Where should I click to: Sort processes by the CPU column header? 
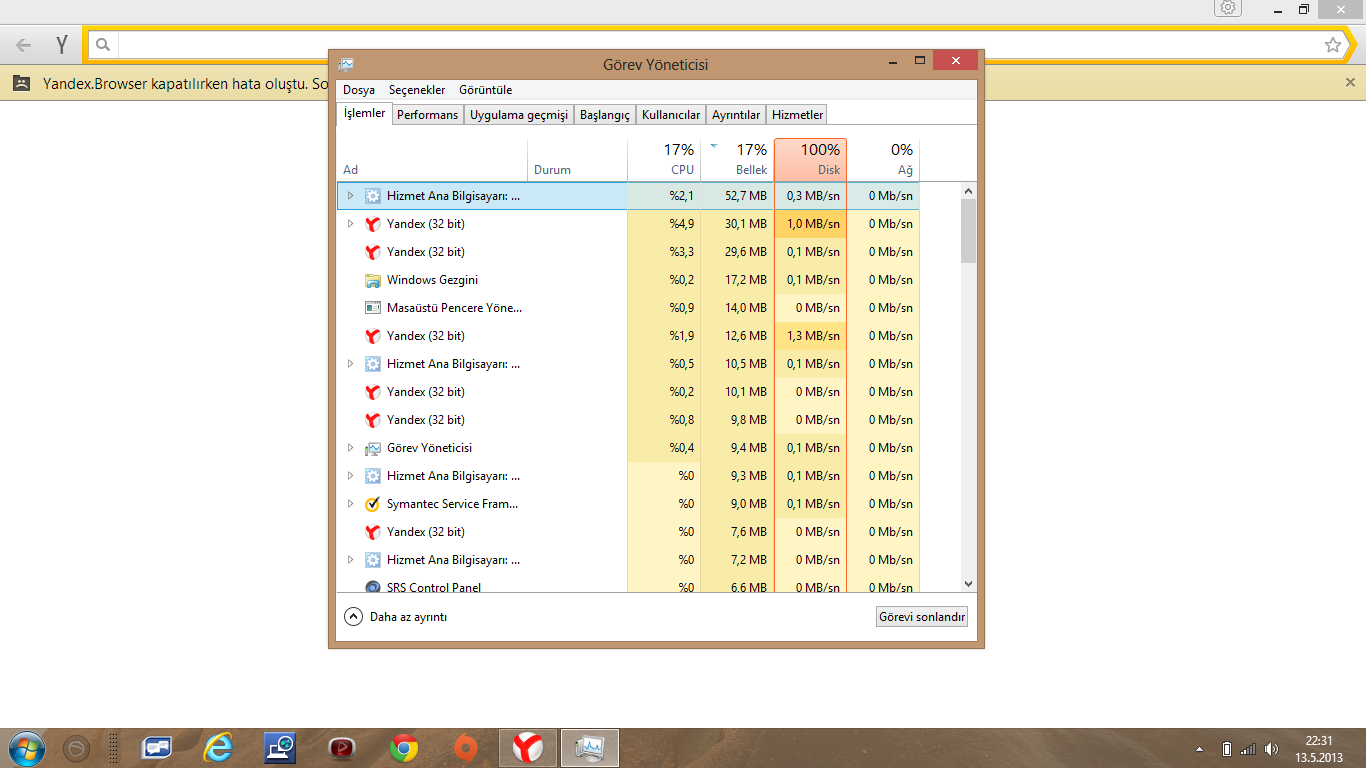coord(664,160)
